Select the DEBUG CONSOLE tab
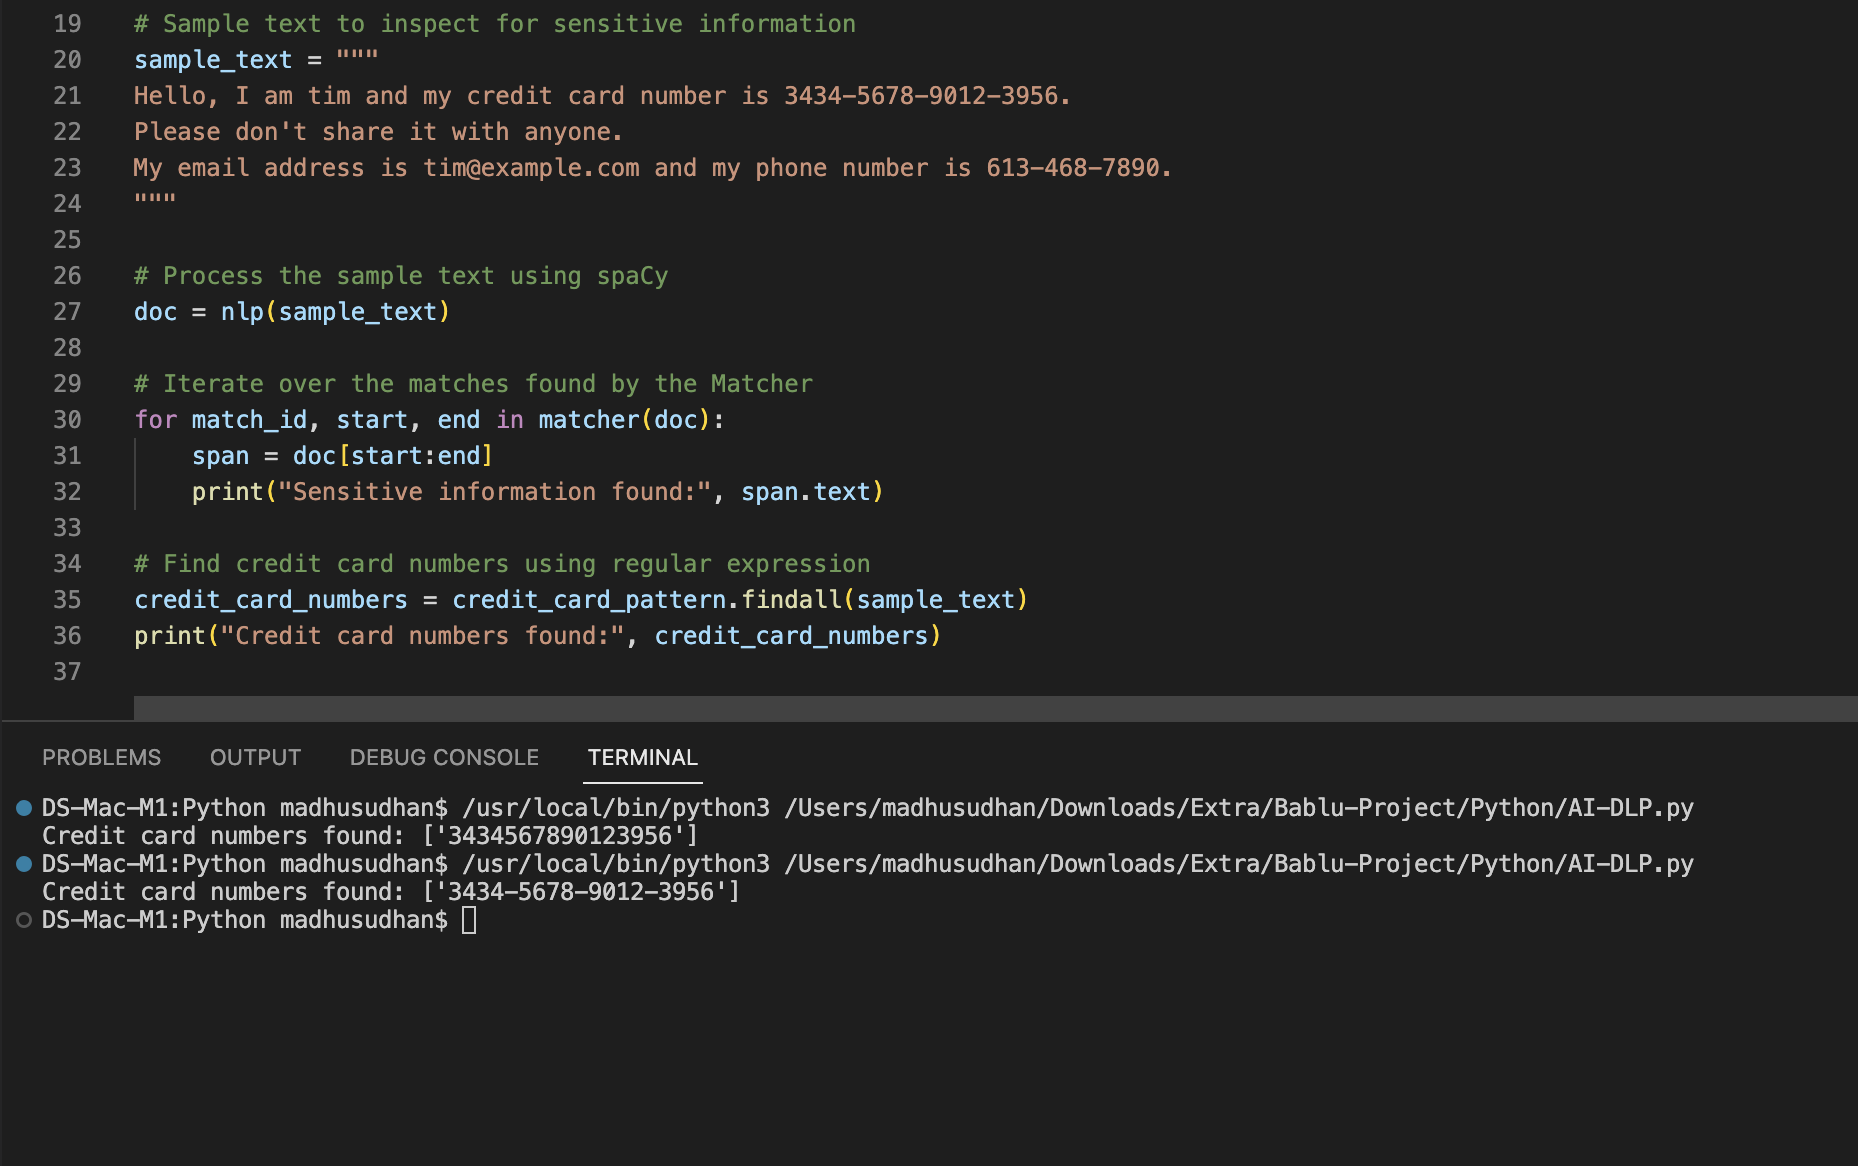 tap(444, 757)
